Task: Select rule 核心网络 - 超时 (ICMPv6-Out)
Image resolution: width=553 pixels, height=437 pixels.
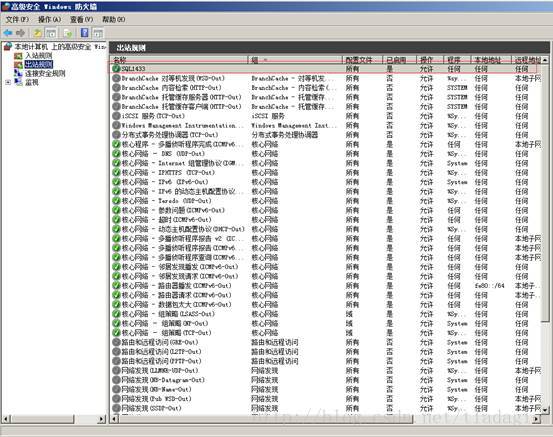Action: (166, 220)
